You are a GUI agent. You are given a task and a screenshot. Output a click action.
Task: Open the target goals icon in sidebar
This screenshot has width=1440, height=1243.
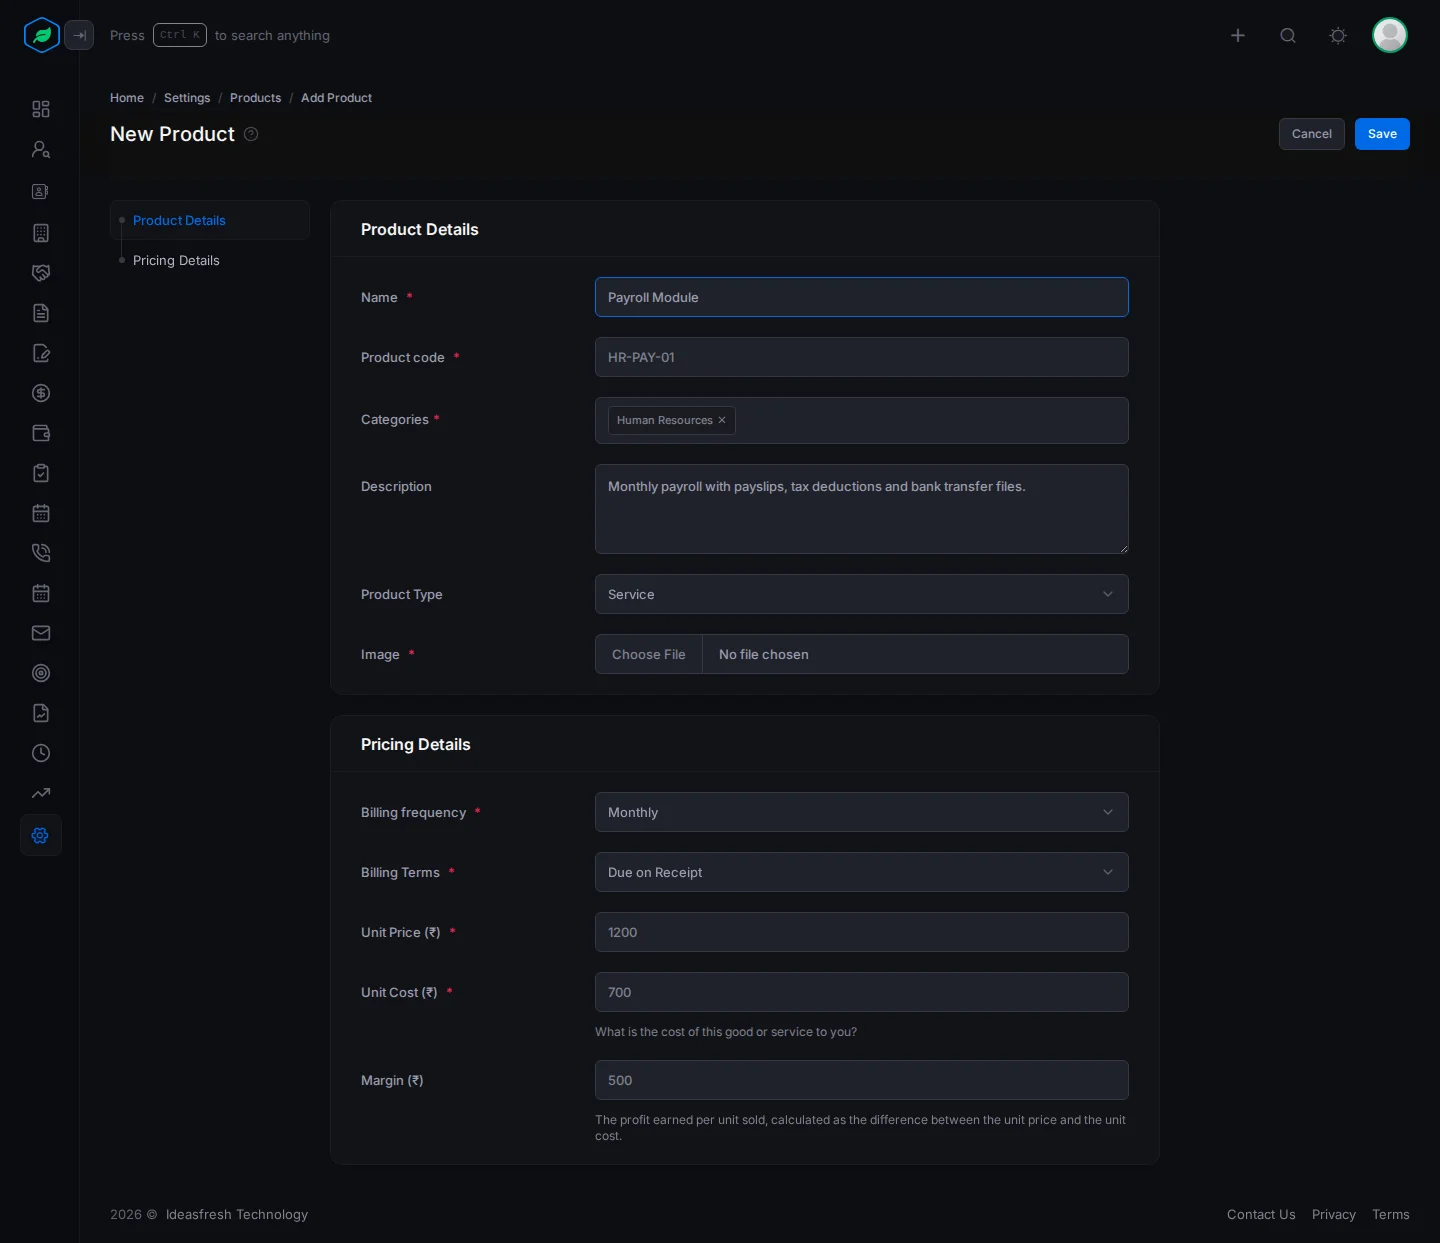point(41,673)
